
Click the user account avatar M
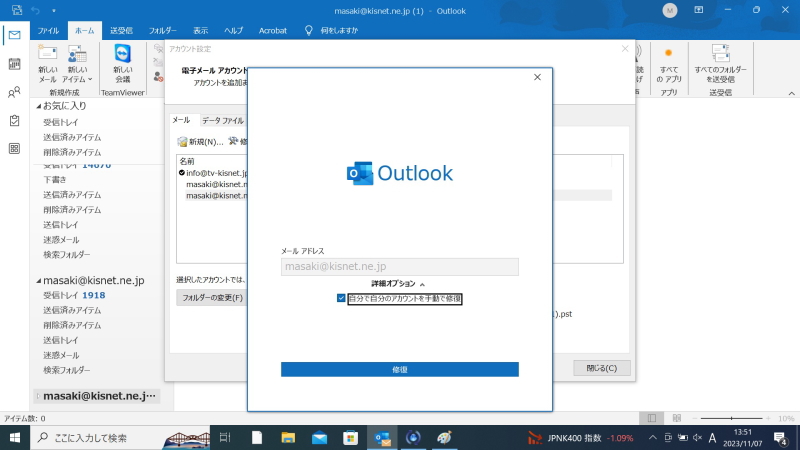669,10
